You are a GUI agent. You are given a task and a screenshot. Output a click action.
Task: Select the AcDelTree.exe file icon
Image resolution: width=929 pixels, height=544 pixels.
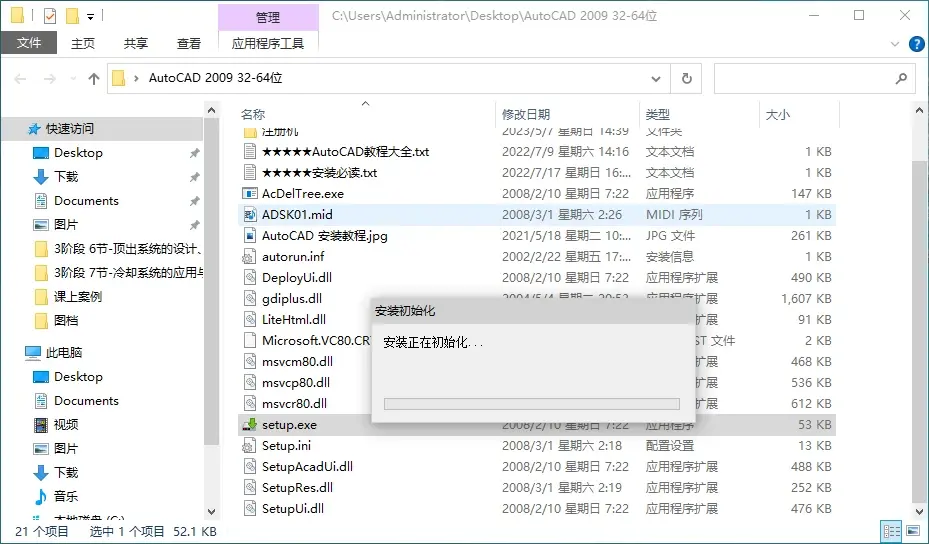[x=249, y=194]
